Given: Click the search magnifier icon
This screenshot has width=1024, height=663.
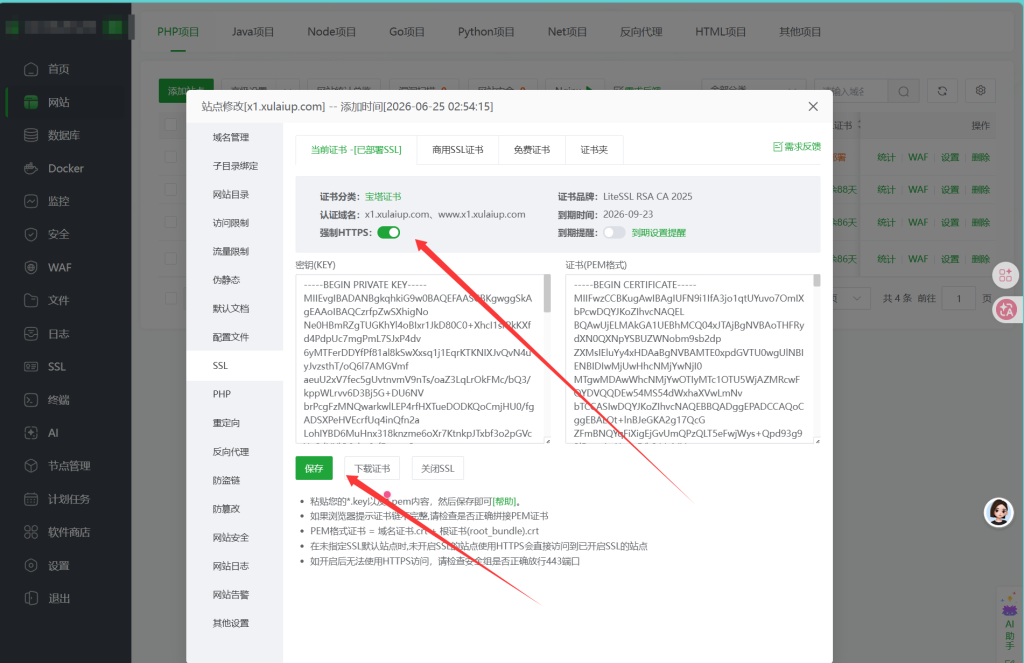Looking at the screenshot, I should (903, 91).
